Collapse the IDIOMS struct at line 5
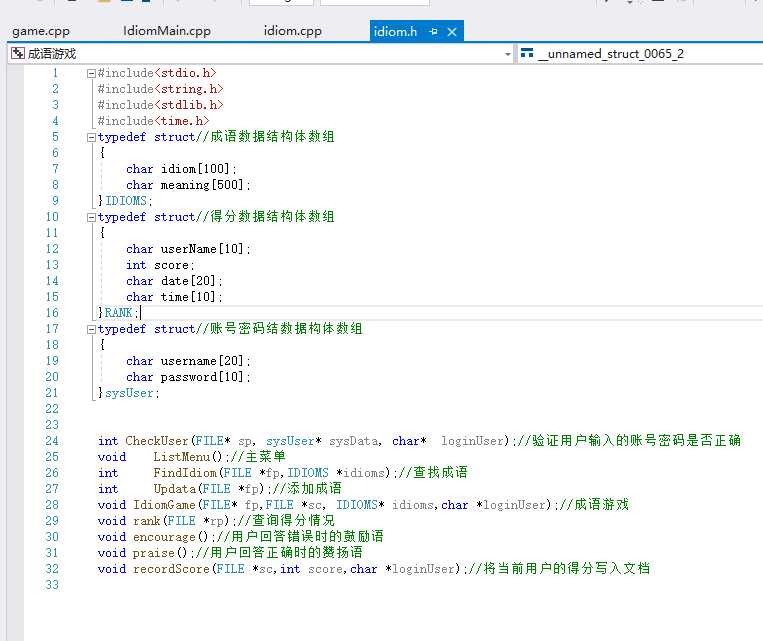Screen dimensions: 763x641 pos(91,138)
